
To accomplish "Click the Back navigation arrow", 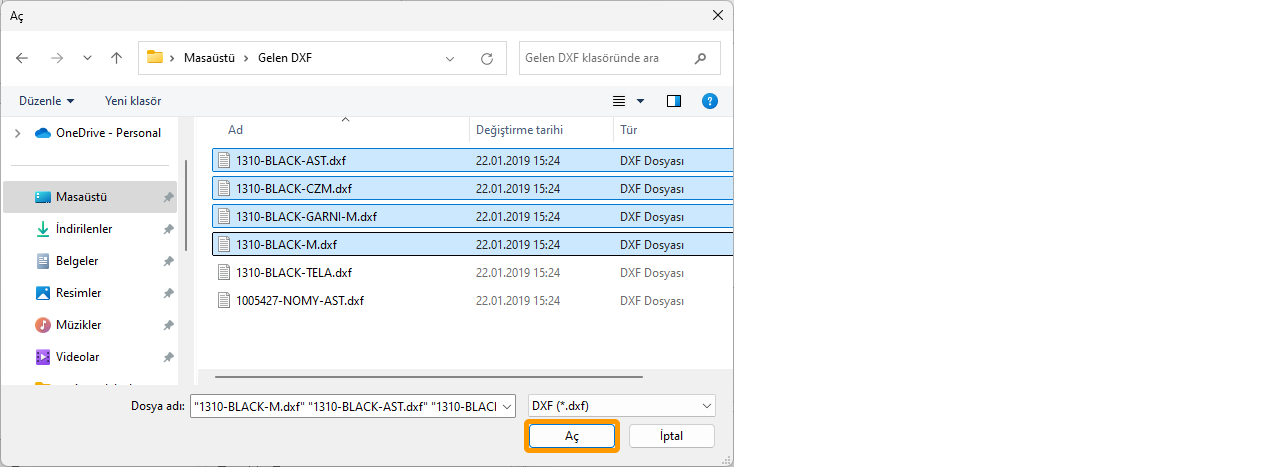I will (23, 58).
